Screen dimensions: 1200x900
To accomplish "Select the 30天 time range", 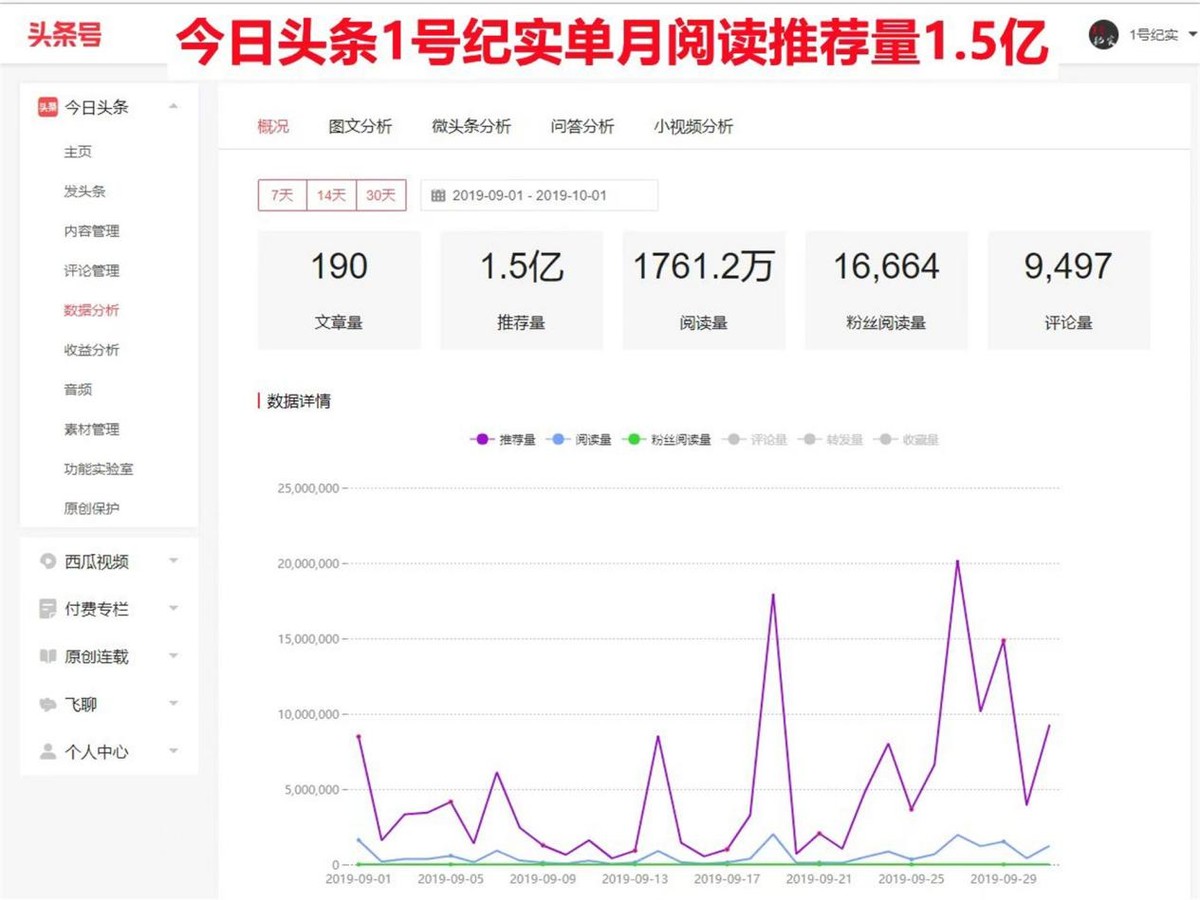I will (x=381, y=195).
